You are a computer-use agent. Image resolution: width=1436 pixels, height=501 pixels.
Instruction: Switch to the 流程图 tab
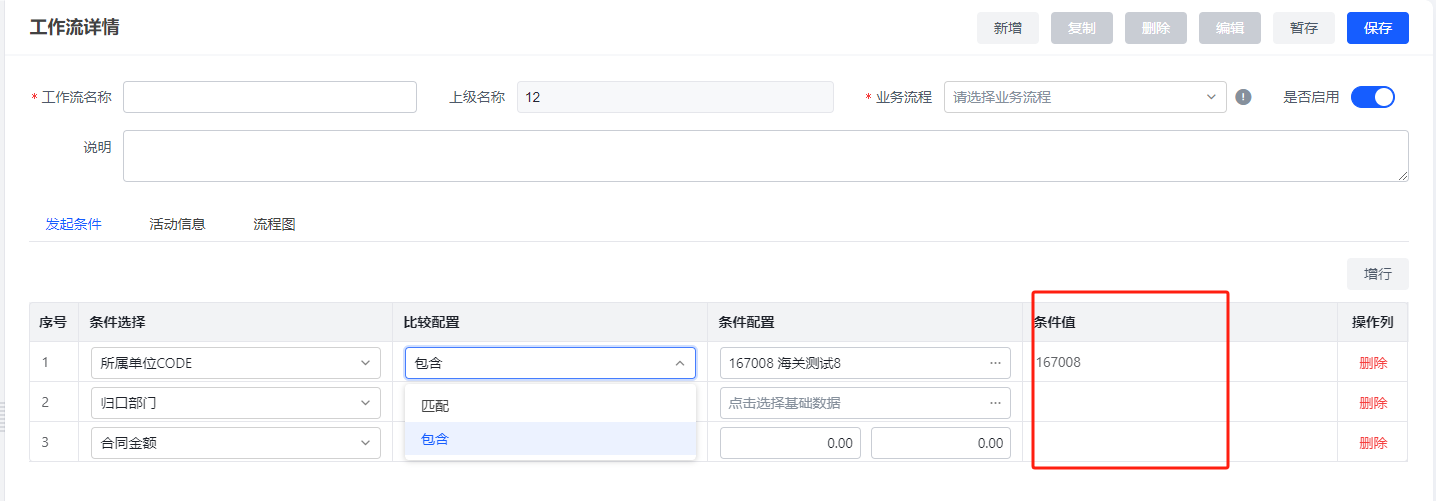tap(274, 224)
